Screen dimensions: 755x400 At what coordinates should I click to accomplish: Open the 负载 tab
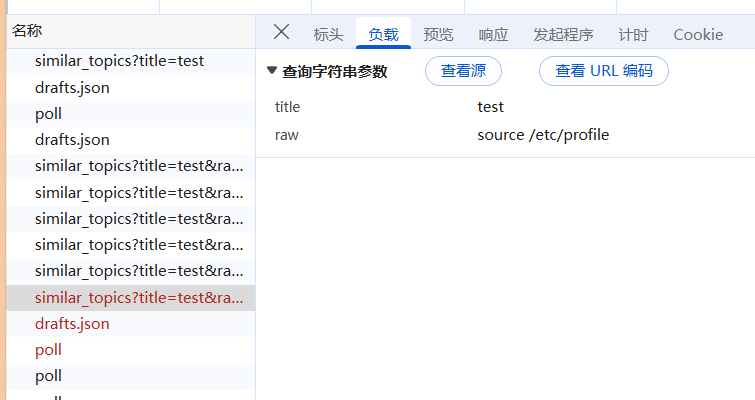click(383, 35)
